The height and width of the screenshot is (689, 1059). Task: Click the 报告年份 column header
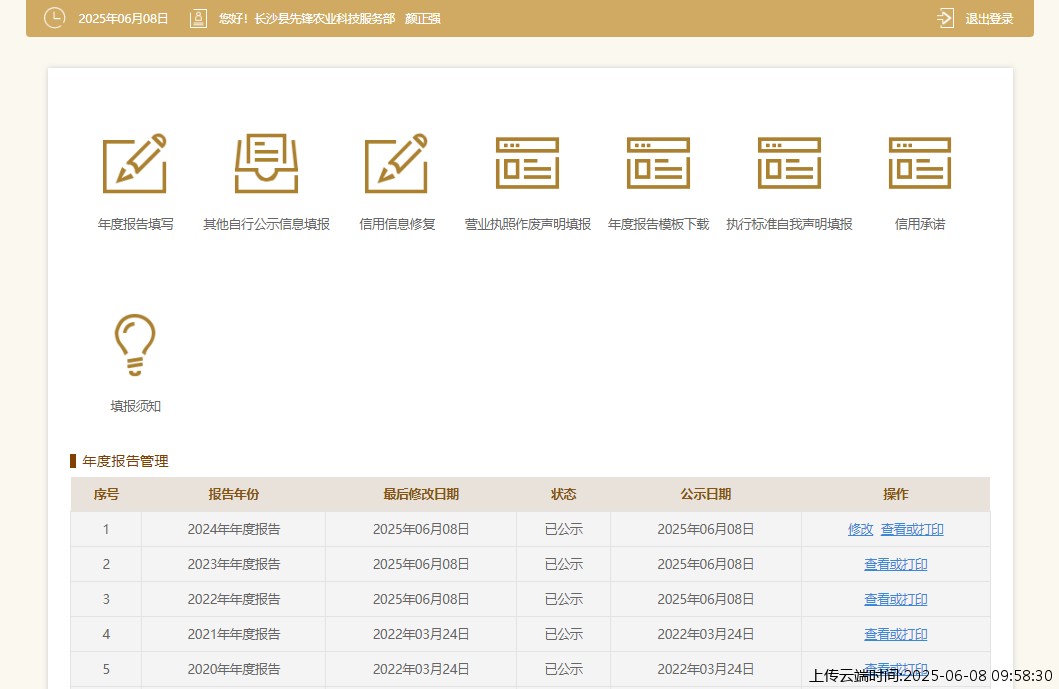234,494
